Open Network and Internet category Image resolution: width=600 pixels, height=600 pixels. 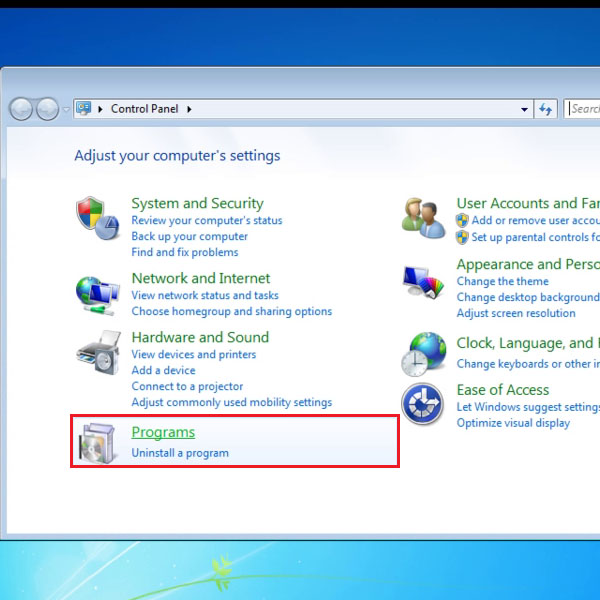[201, 278]
